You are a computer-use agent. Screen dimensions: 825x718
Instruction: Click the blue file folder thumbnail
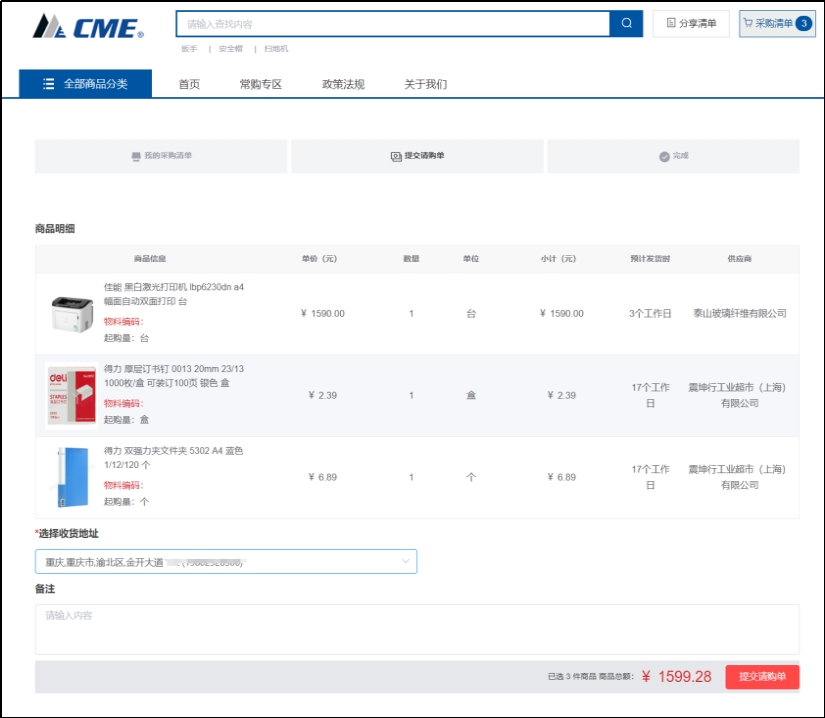[71, 477]
